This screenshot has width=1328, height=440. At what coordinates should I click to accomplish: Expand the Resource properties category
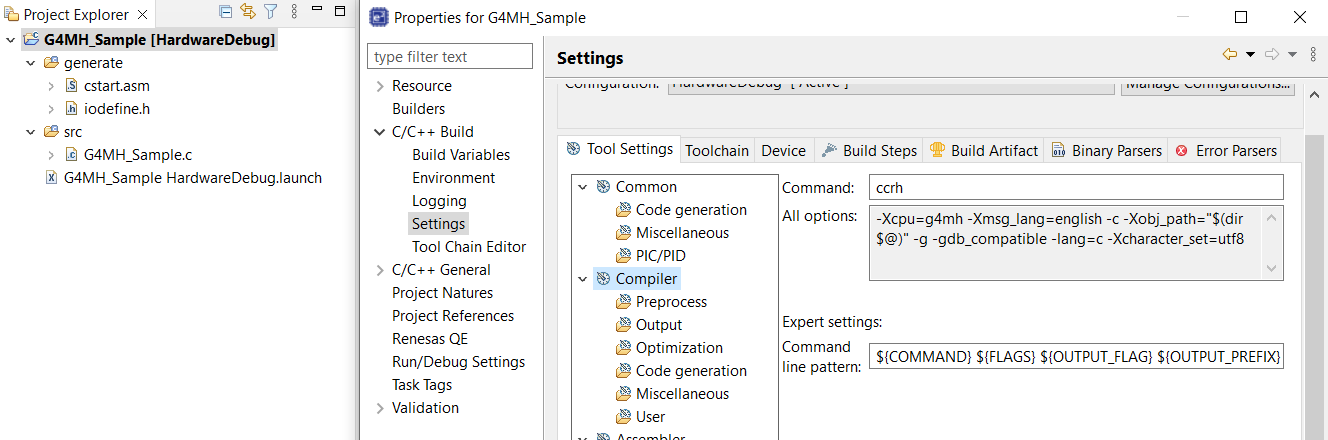point(380,86)
